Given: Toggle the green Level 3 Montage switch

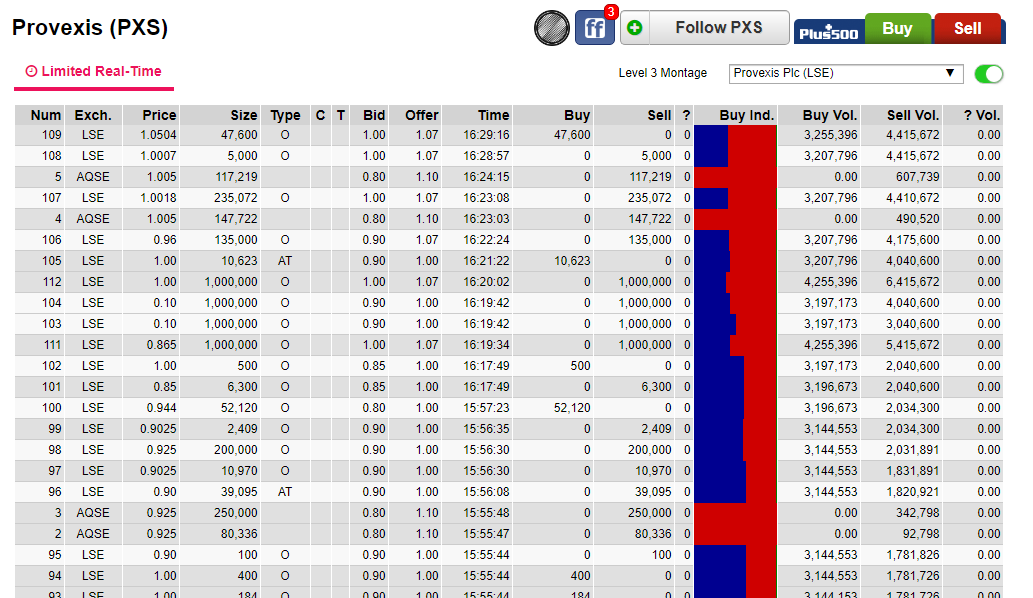Looking at the screenshot, I should (x=989, y=74).
